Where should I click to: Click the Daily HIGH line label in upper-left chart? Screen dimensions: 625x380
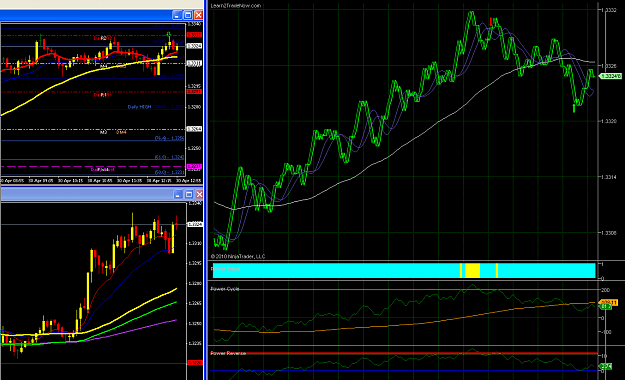coord(140,107)
